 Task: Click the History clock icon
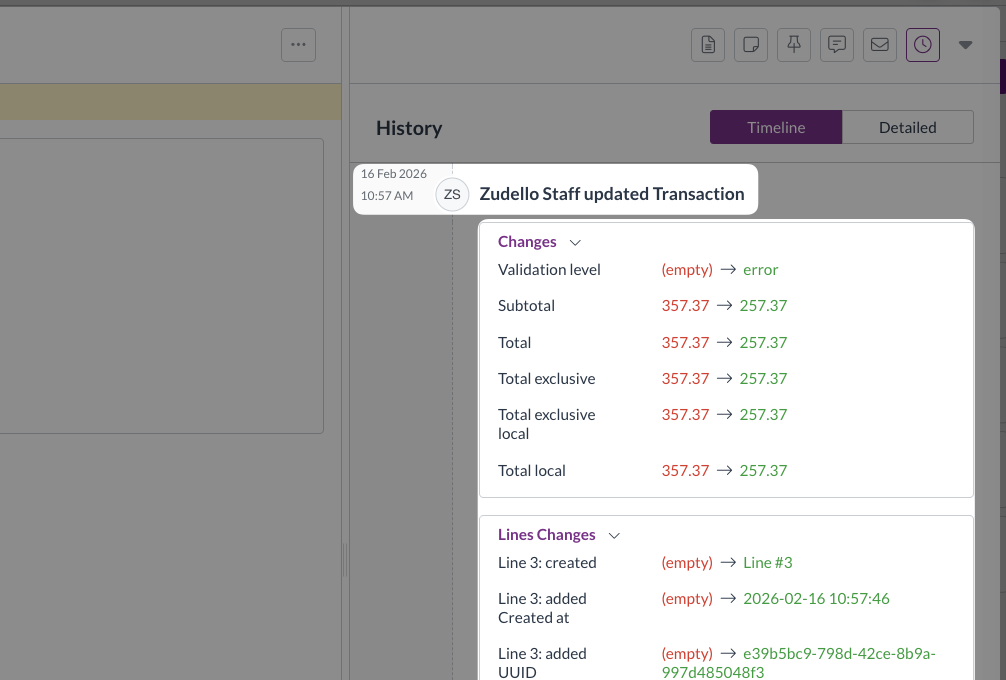923,45
